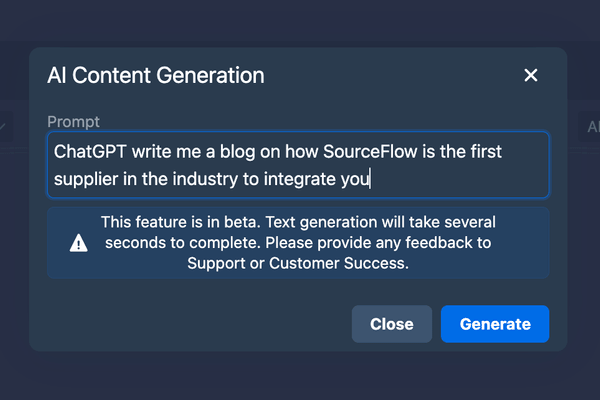600x400 pixels.
Task: Click the "AI Content Generation" dialog title
Action: tap(155, 75)
